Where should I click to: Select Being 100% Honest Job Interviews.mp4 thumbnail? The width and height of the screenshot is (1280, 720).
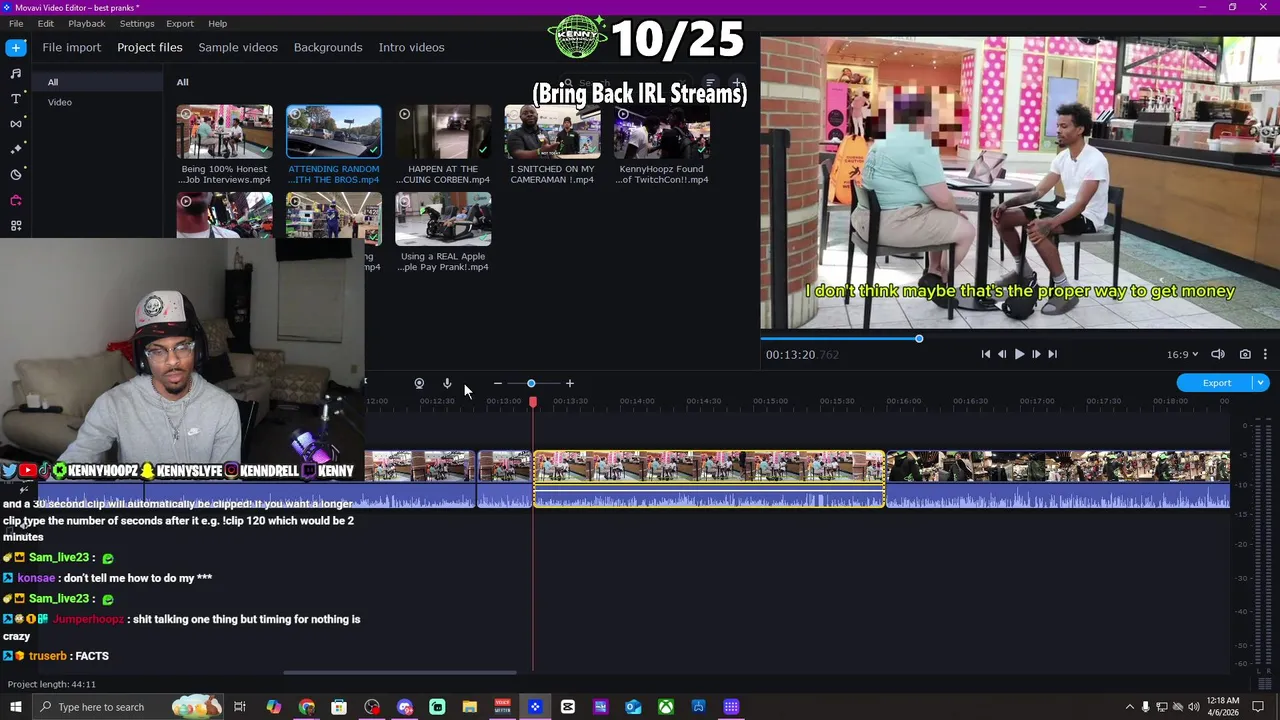coord(225,131)
